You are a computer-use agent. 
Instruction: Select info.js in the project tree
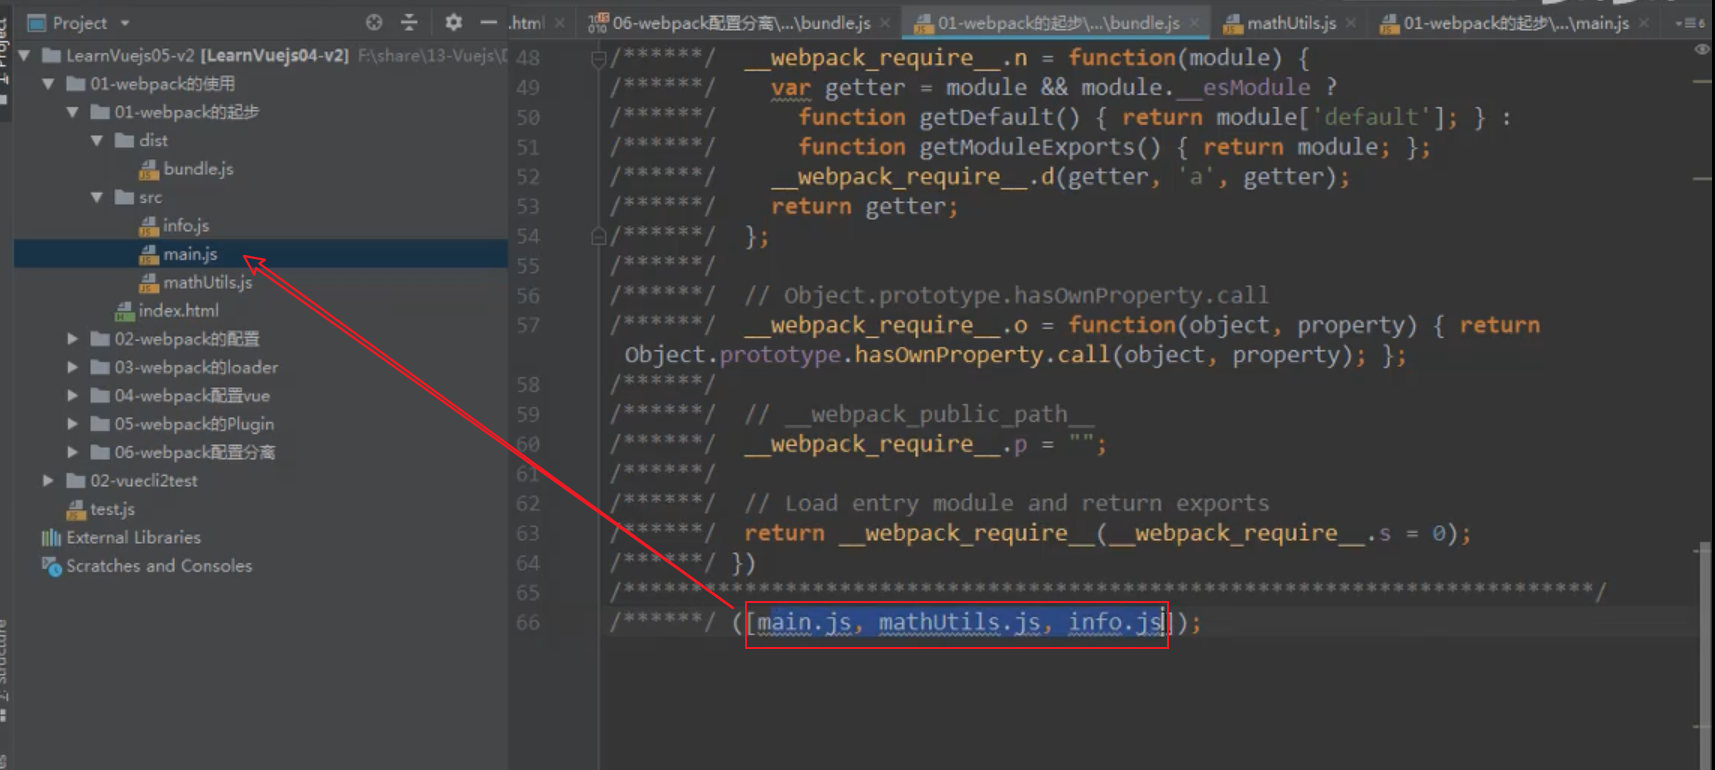point(186,226)
